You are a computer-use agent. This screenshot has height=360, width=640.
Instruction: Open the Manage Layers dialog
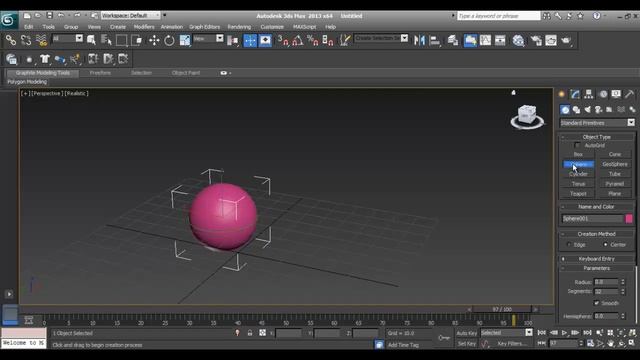click(x=453, y=40)
